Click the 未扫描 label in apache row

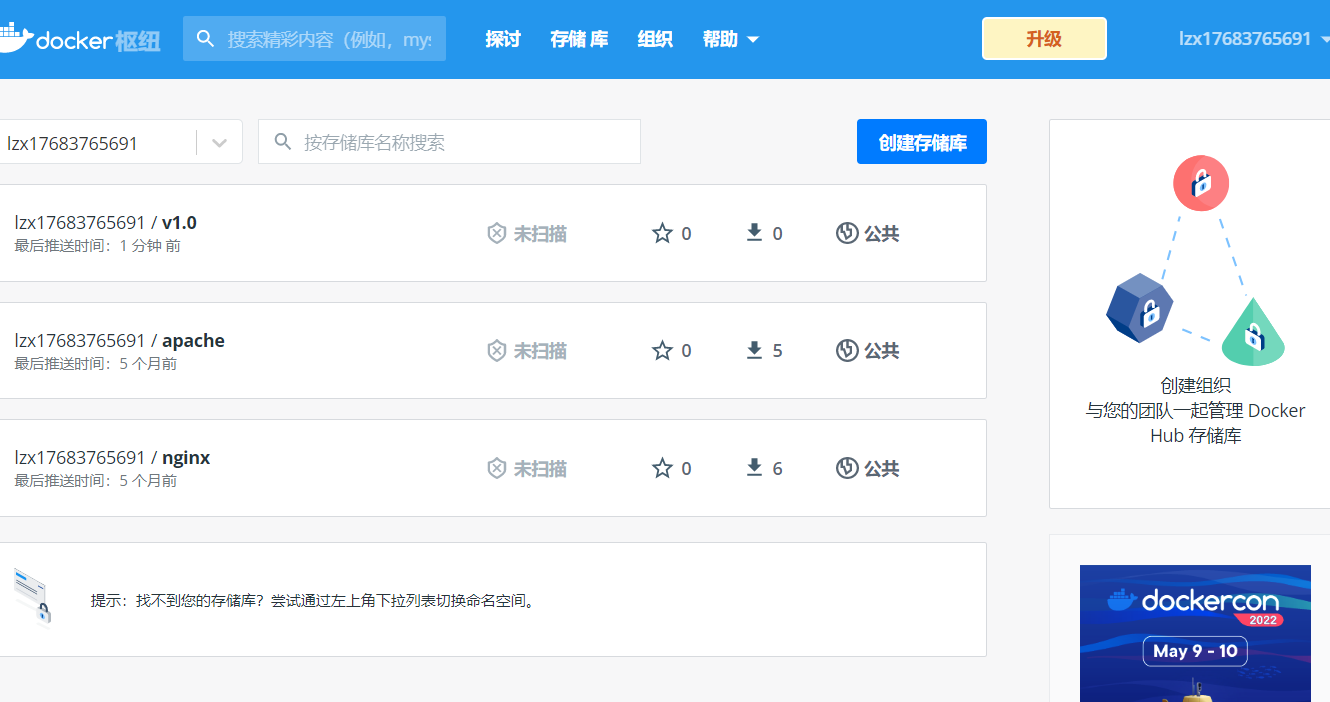tap(540, 350)
